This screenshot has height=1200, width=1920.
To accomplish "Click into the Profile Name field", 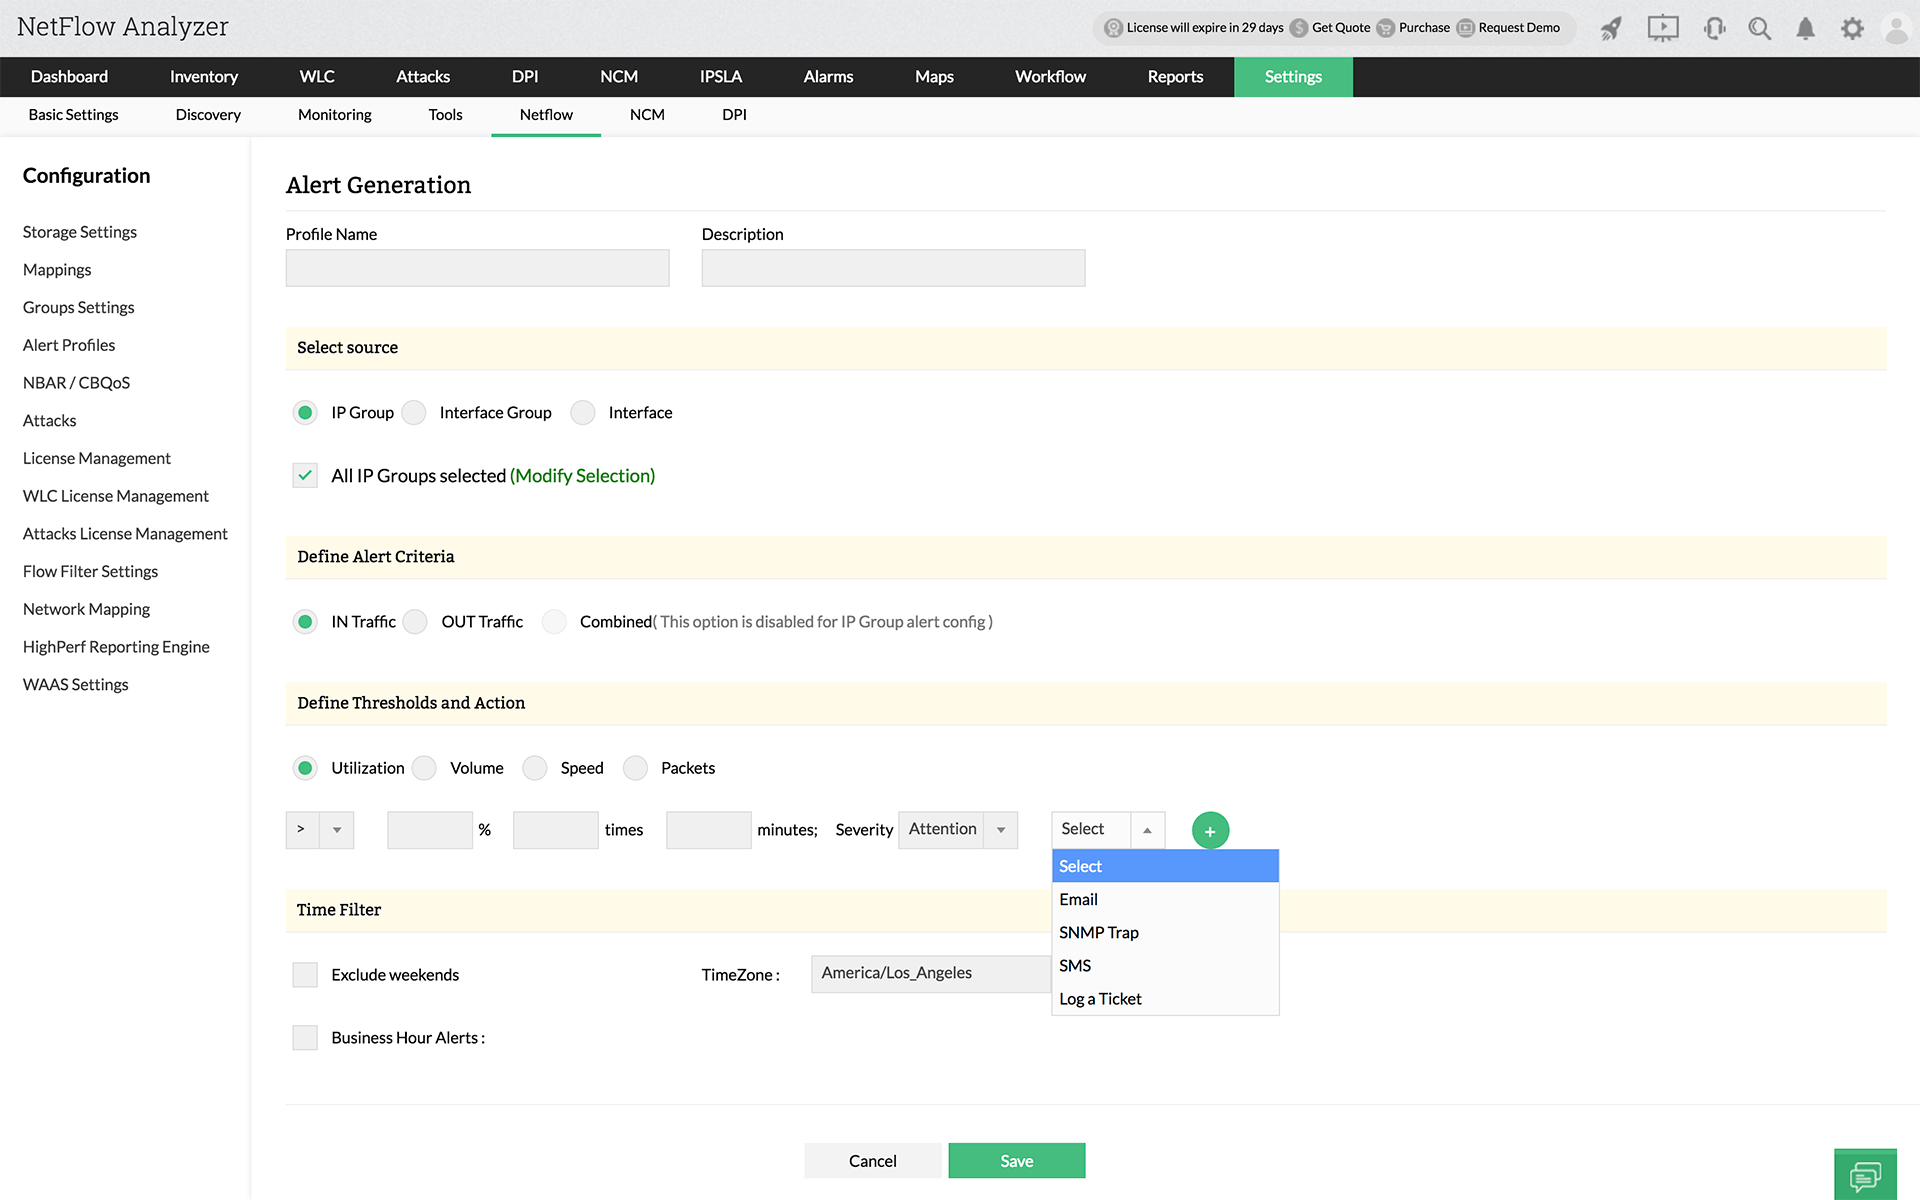I will [477, 268].
